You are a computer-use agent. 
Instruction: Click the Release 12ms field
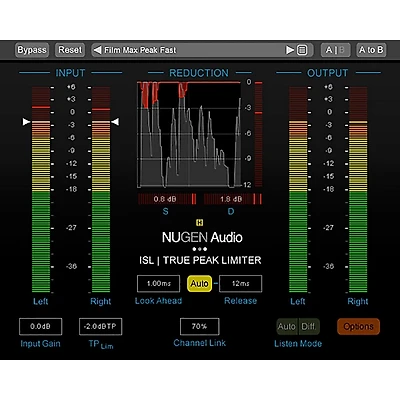(240, 284)
